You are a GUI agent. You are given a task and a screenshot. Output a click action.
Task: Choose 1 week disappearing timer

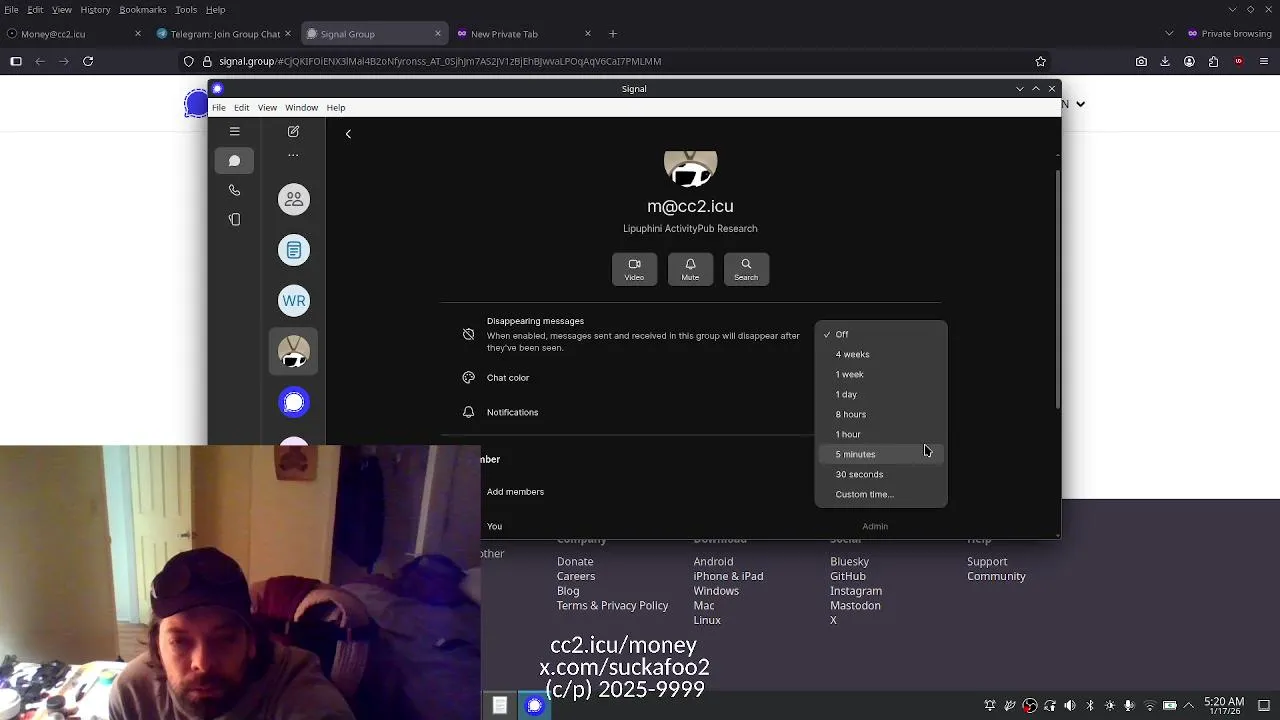click(x=880, y=374)
